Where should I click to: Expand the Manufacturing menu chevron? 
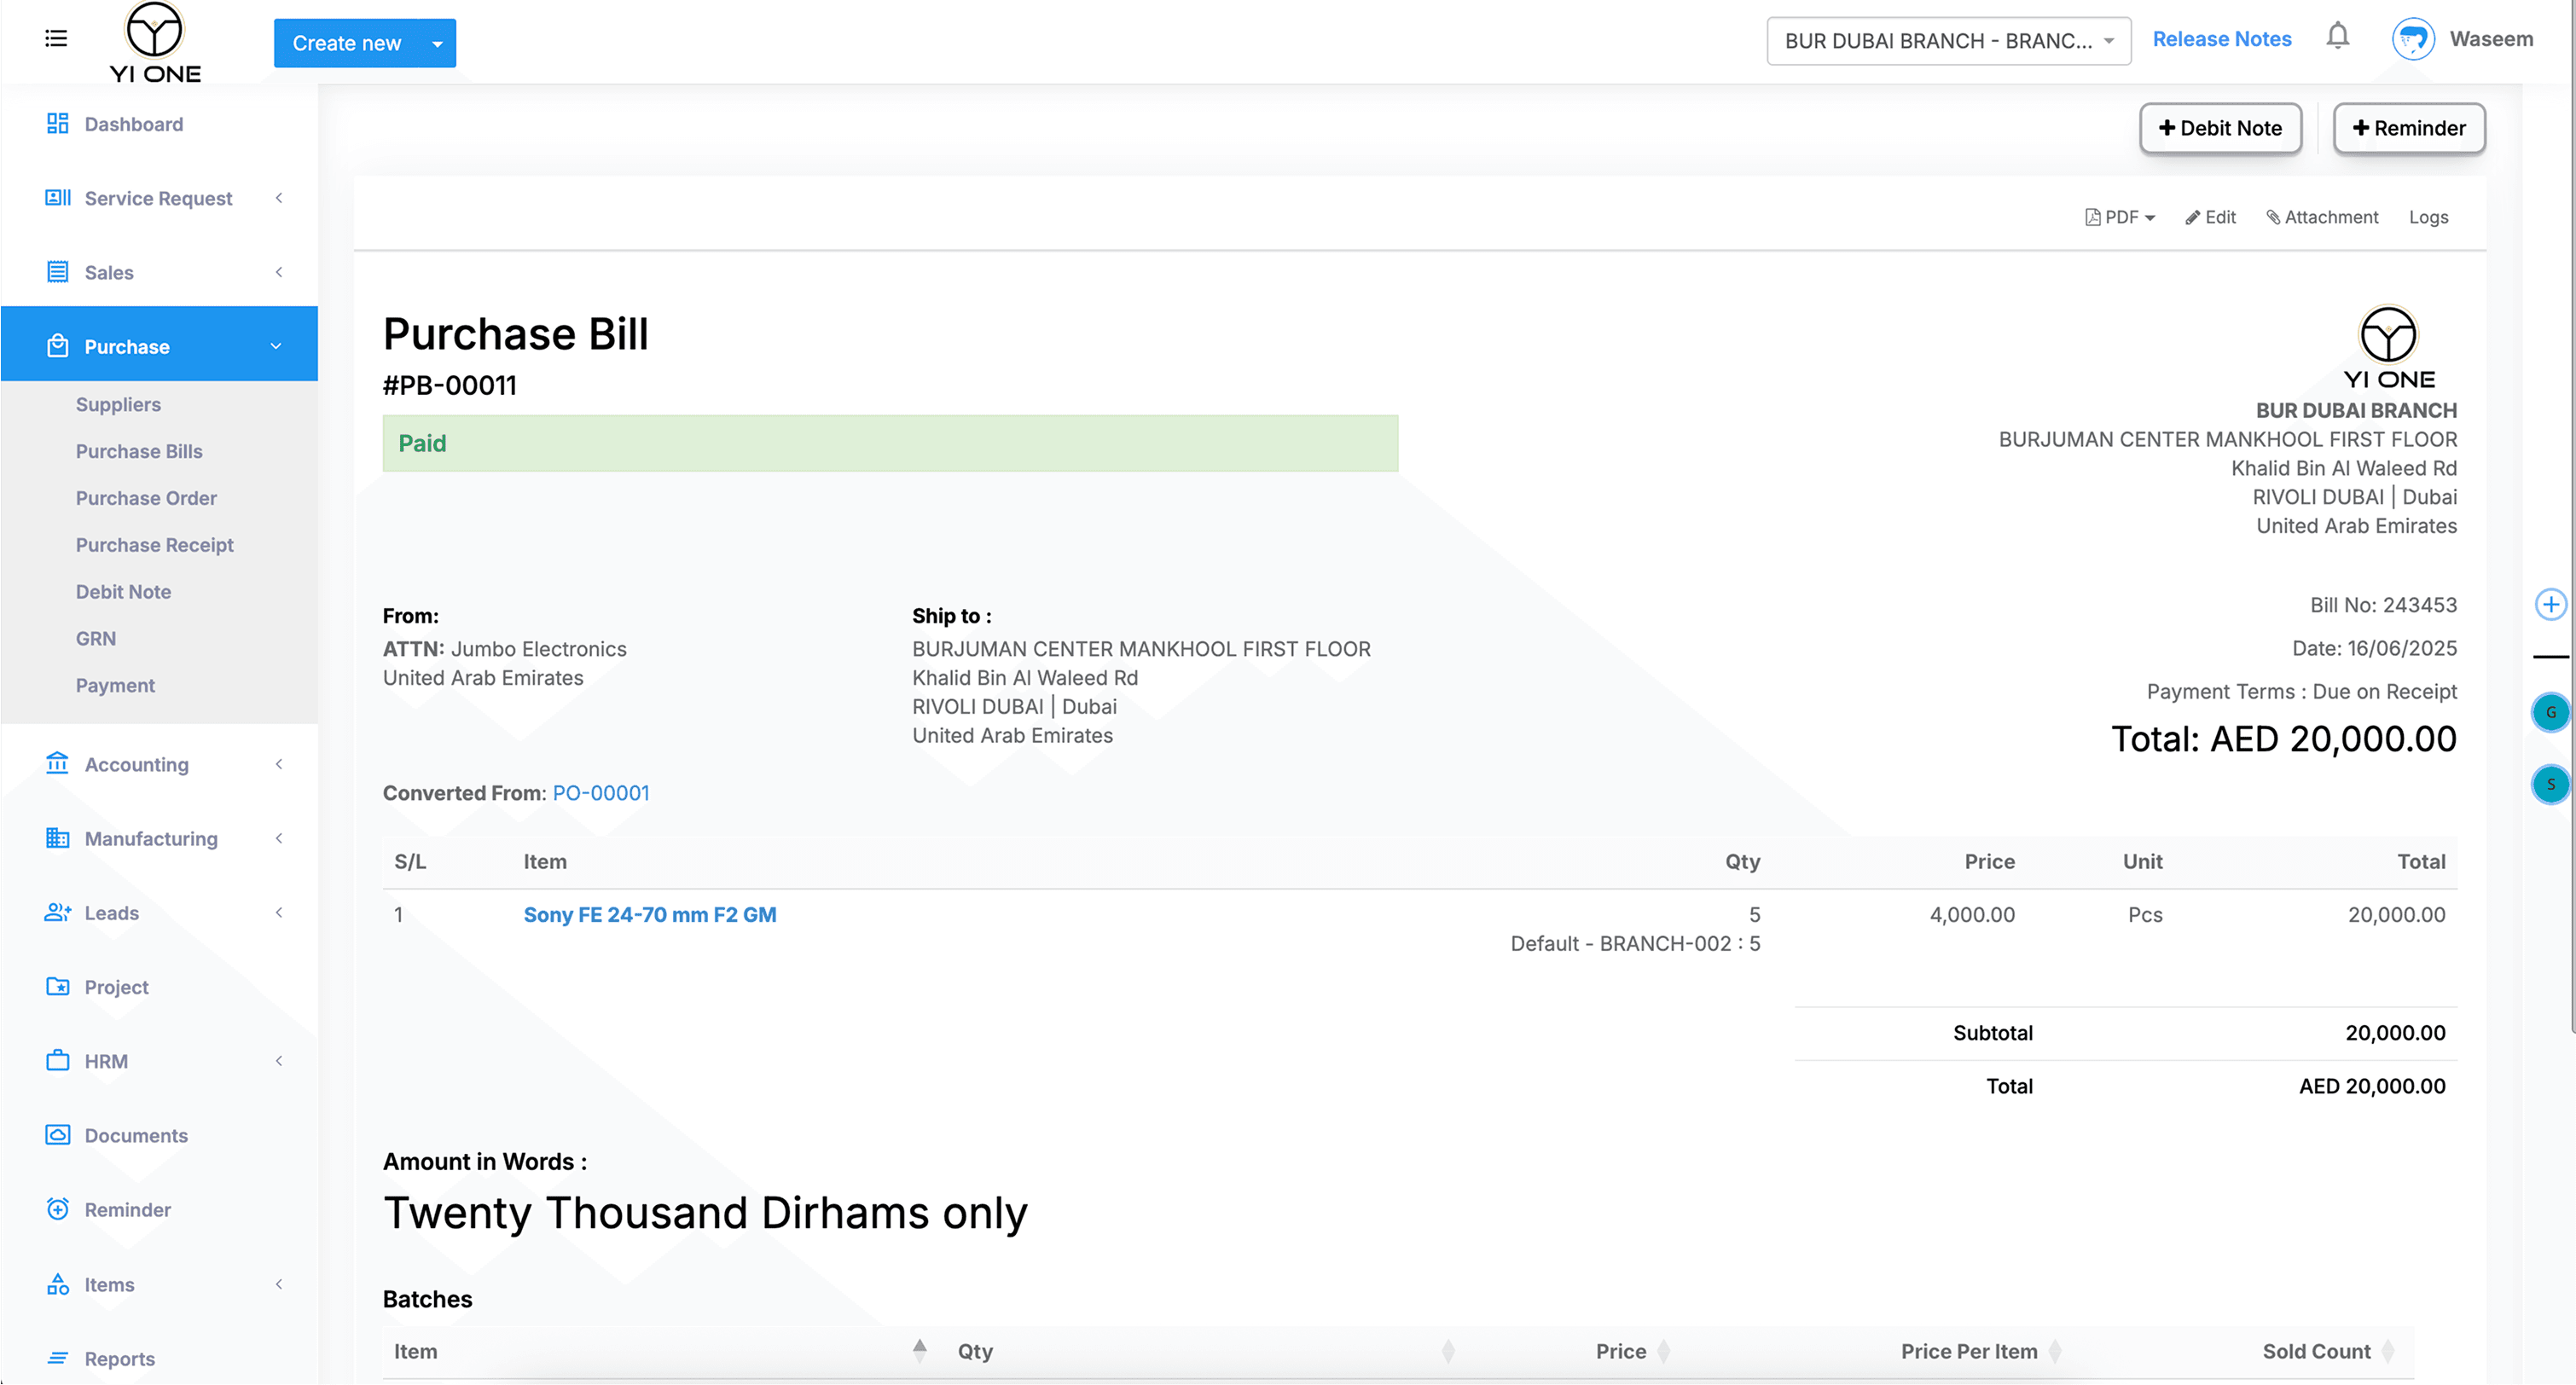tap(278, 838)
